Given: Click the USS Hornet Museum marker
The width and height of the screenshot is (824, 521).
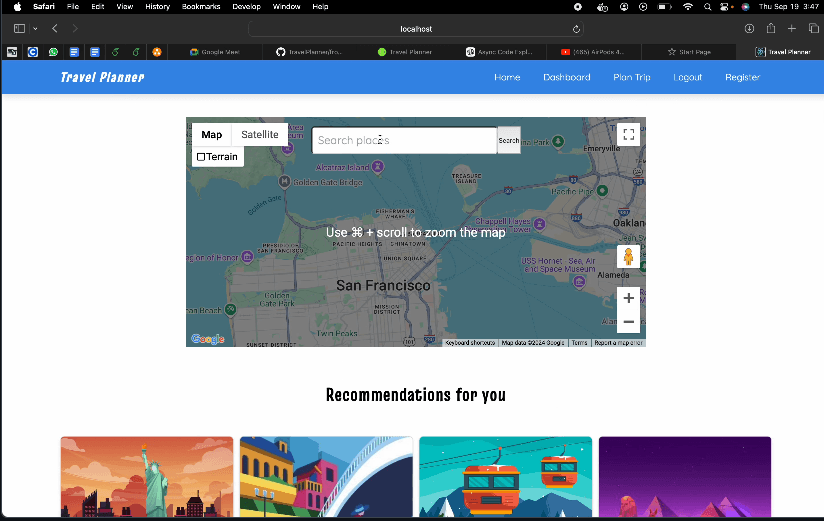Looking at the screenshot, I should click(x=579, y=282).
